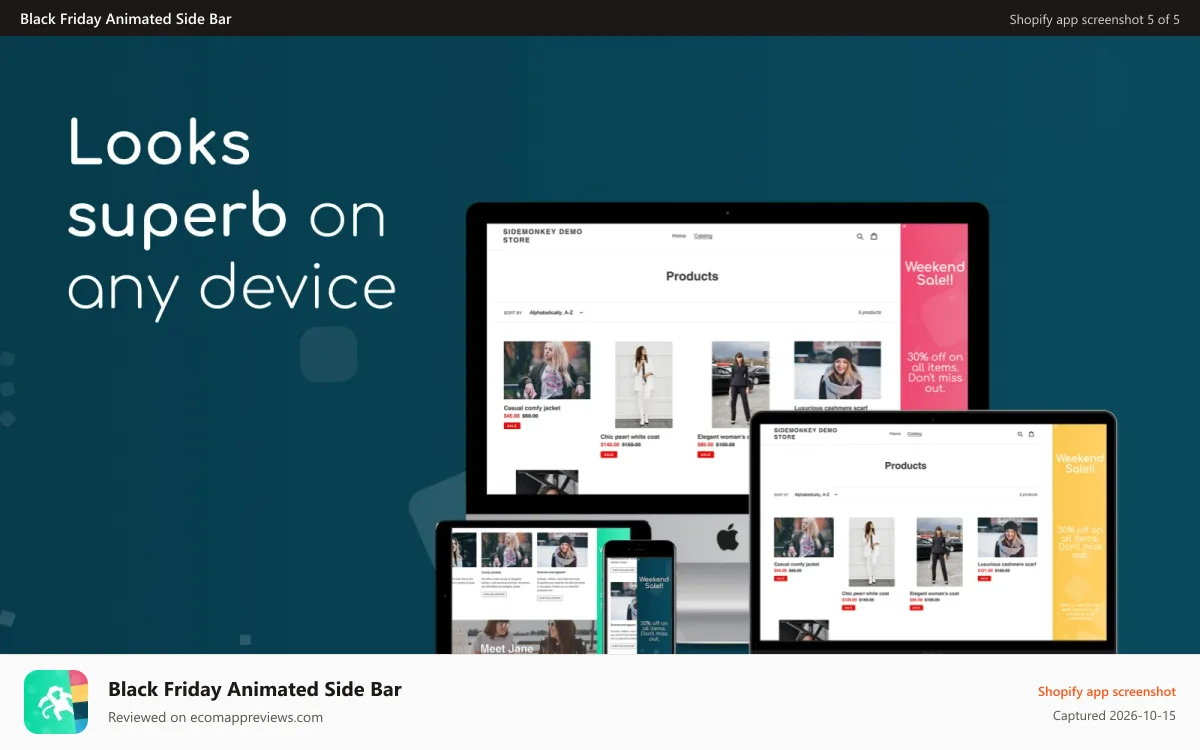Click SIDEMONKEY DEMO STORE title on the monitor
This screenshot has height=750, width=1200.
click(x=542, y=236)
